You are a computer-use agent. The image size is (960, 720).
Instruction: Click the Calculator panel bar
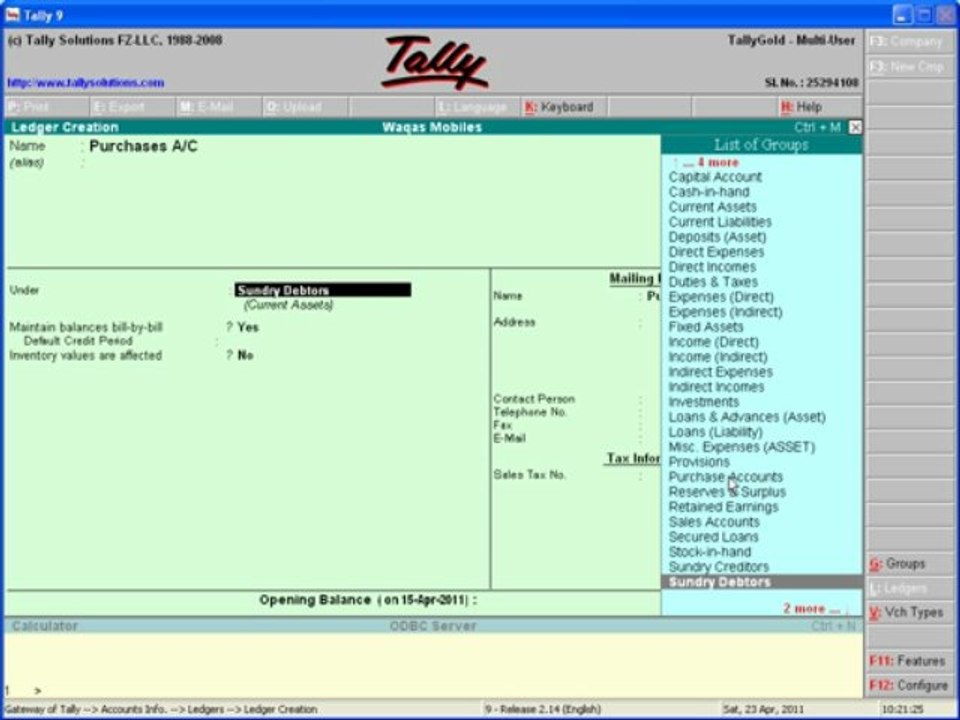(x=433, y=626)
